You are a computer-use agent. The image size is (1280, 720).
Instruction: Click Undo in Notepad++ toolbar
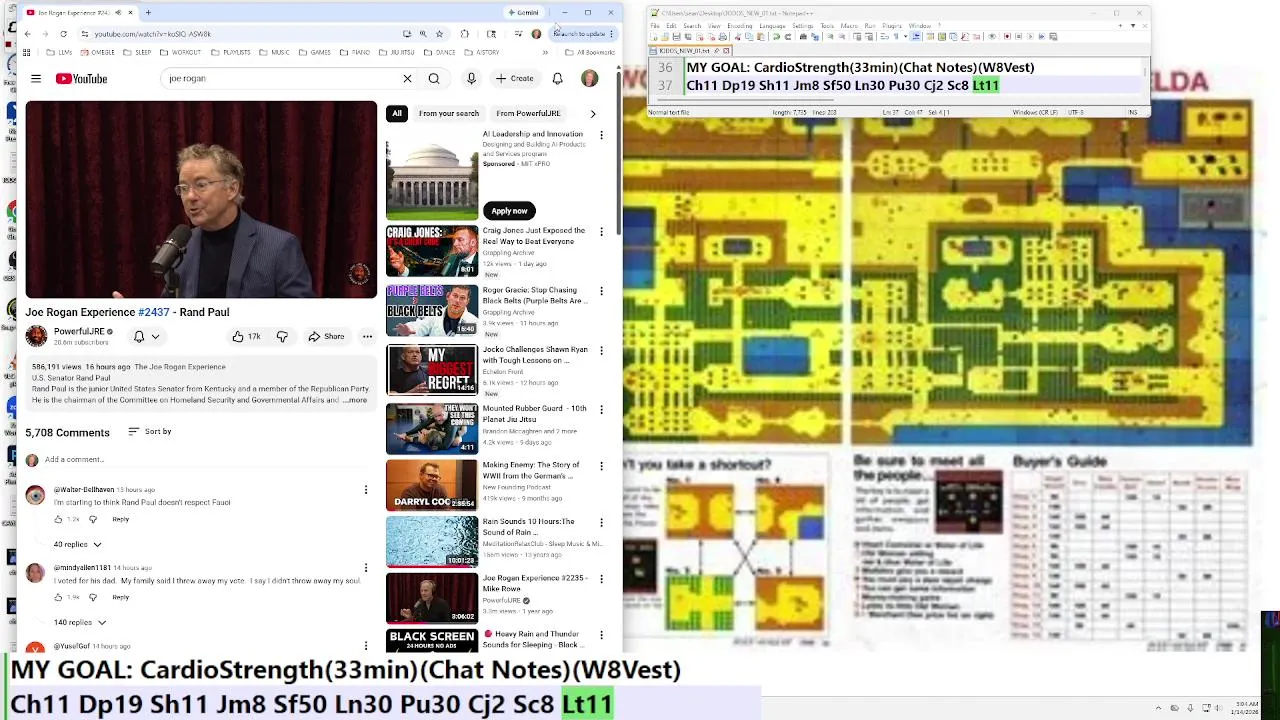click(x=776, y=36)
